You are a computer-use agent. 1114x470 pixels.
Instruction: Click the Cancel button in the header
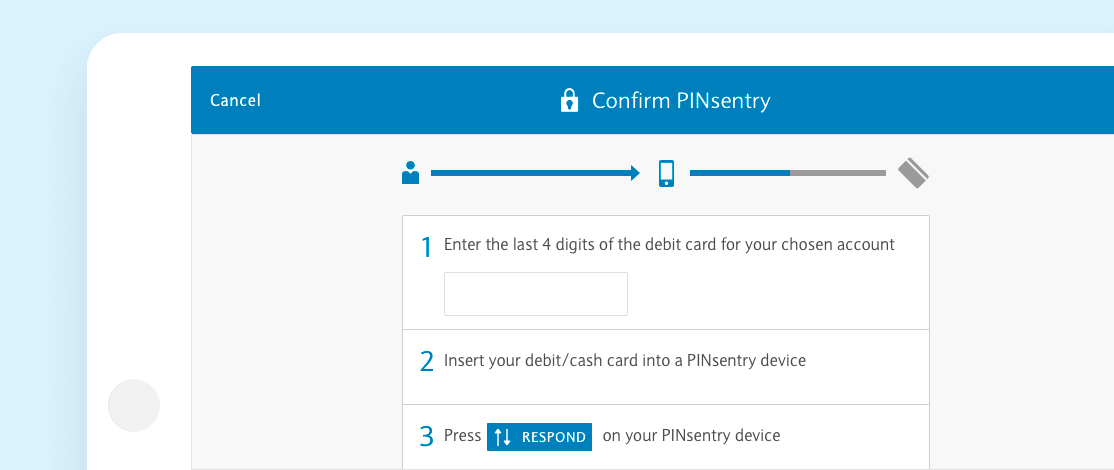coord(235,100)
